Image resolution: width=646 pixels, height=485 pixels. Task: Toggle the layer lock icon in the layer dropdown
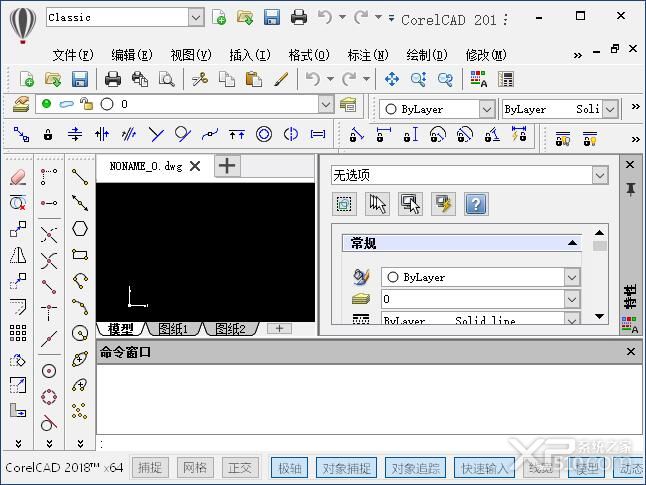87,103
